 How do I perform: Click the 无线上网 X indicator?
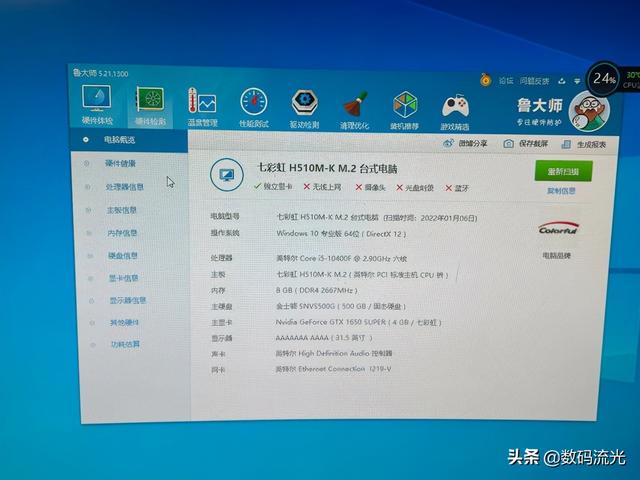(x=322, y=187)
